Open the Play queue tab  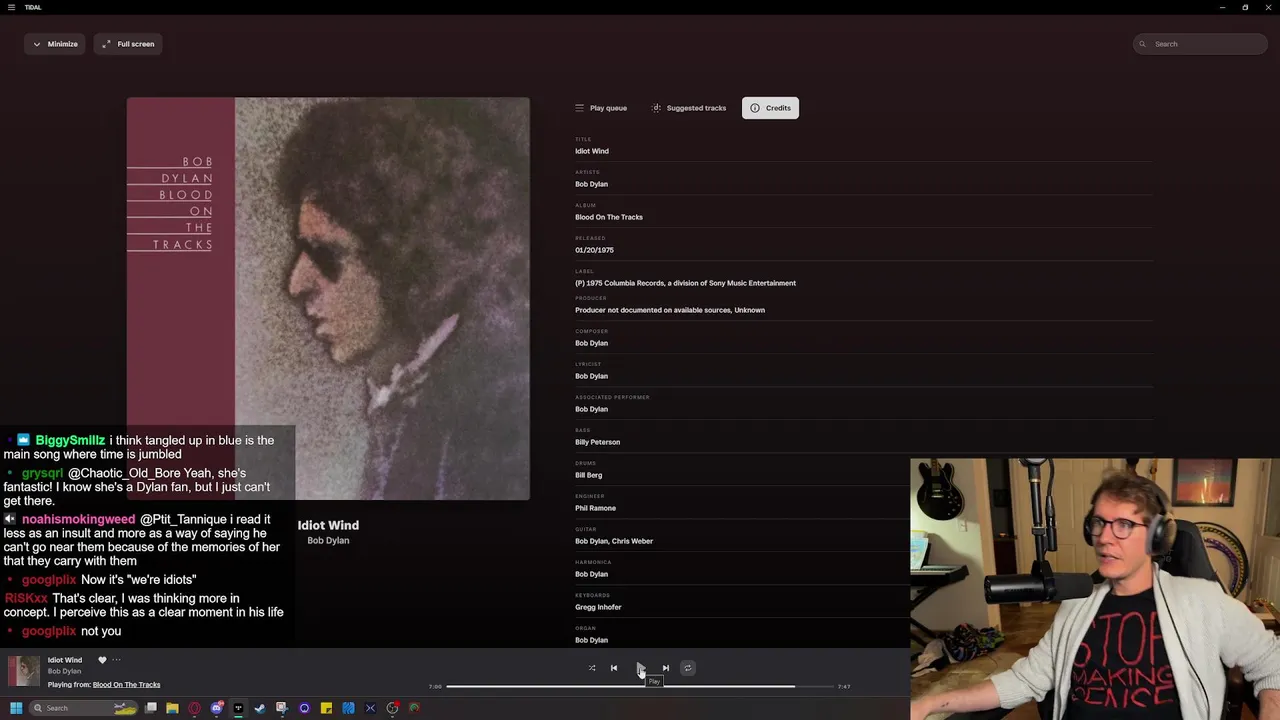click(601, 108)
